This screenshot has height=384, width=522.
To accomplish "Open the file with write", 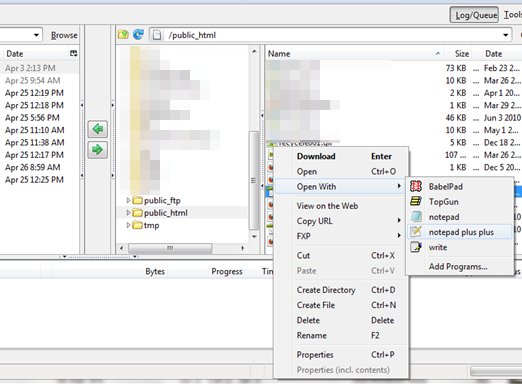I will pyautogui.click(x=459, y=247).
